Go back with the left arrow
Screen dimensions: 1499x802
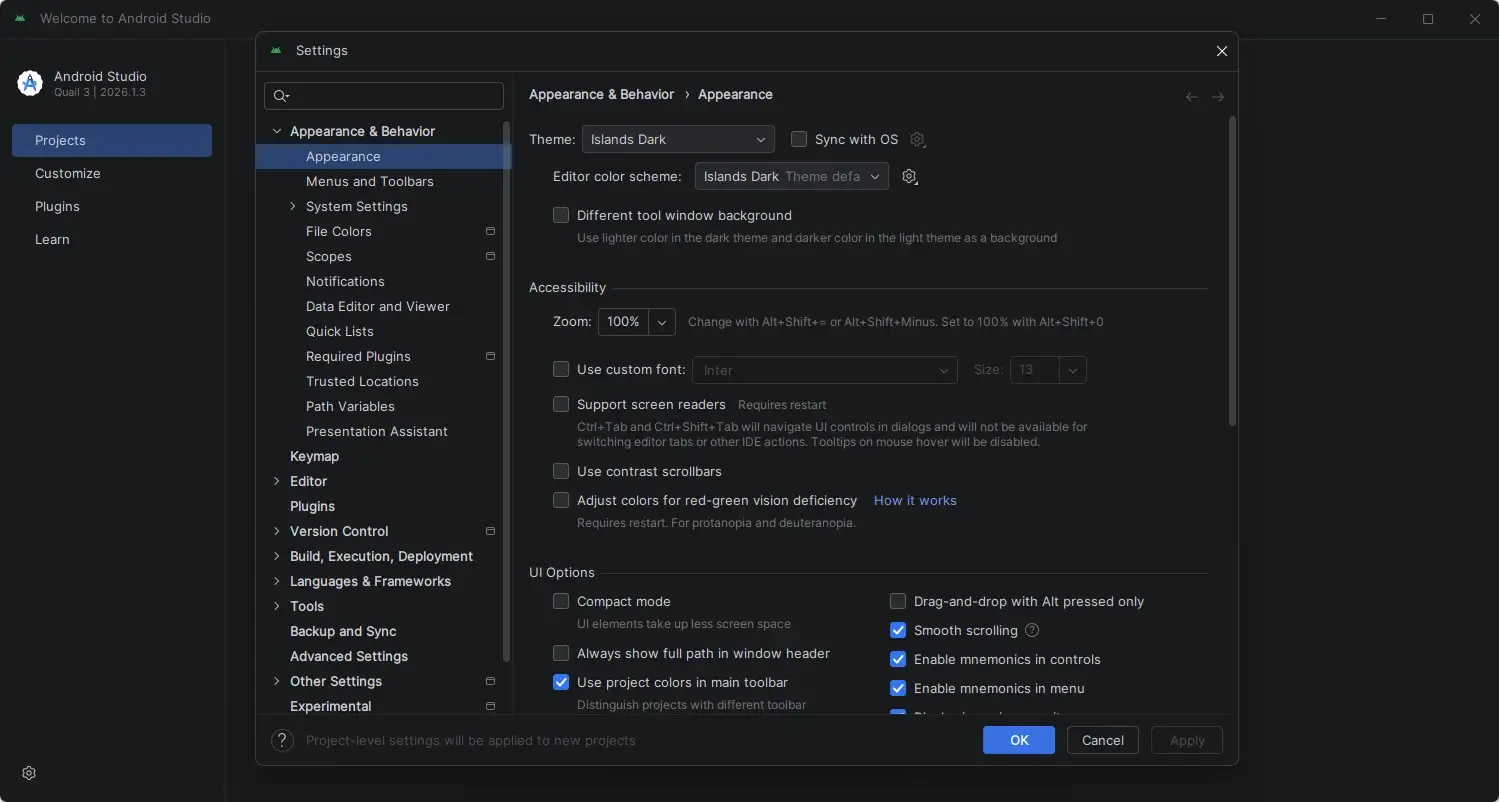coord(1192,97)
